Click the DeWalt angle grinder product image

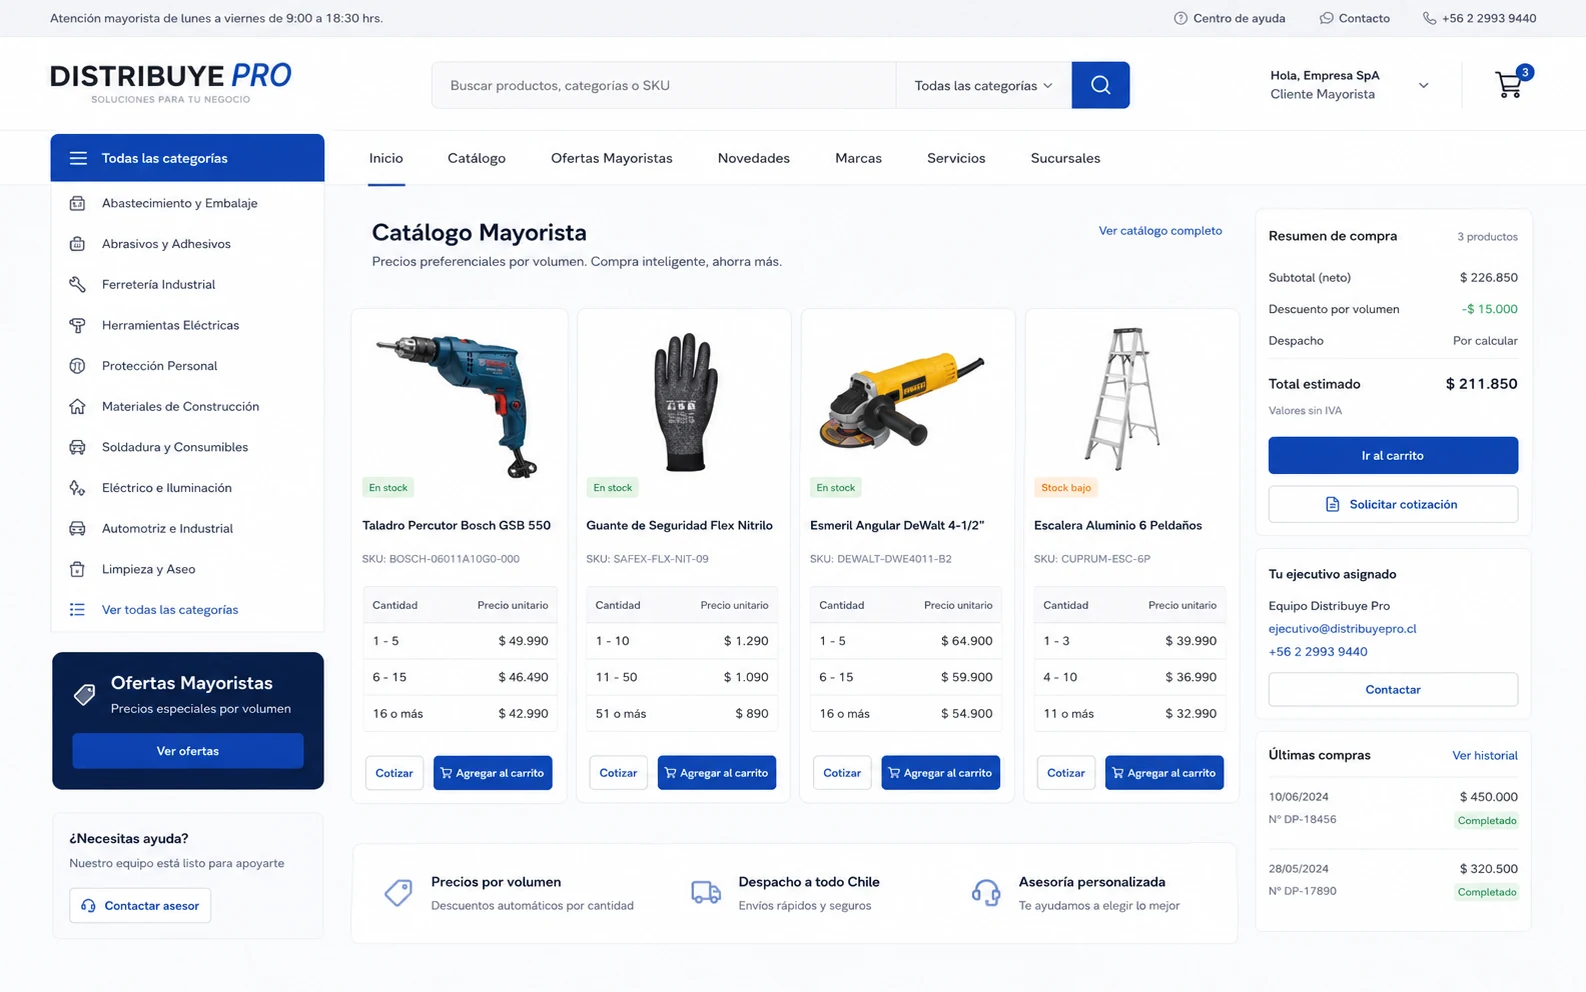click(903, 400)
